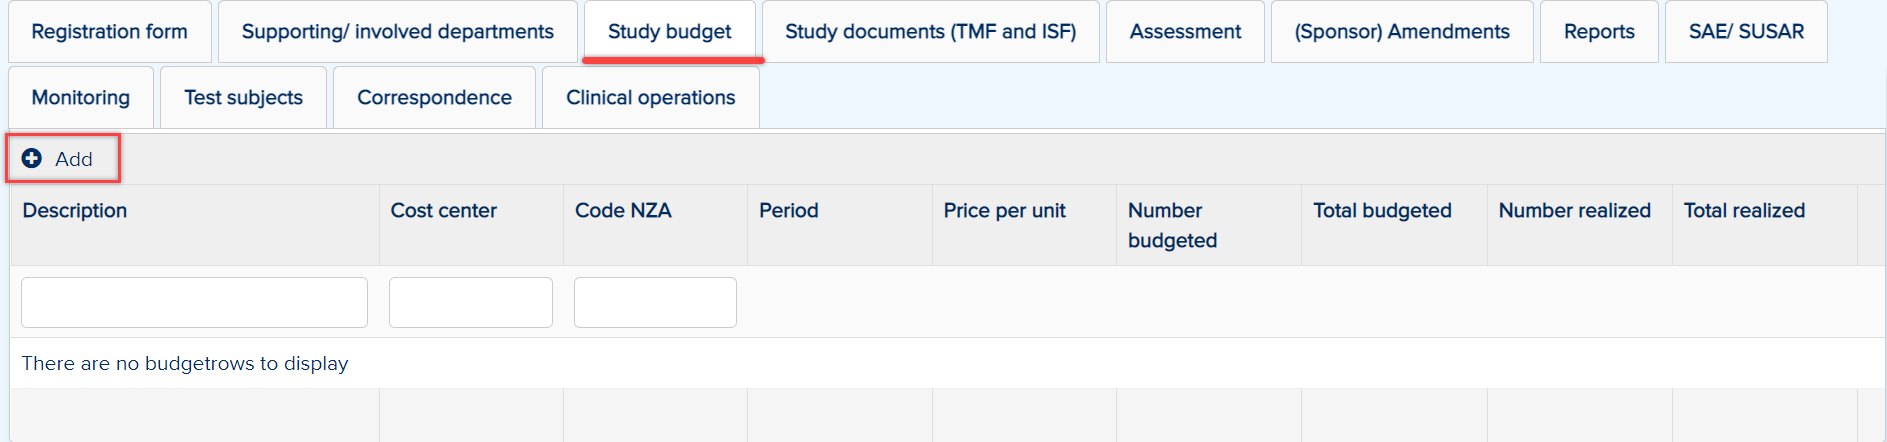Open the Registration form tab
1887x442 pixels.
[110, 32]
